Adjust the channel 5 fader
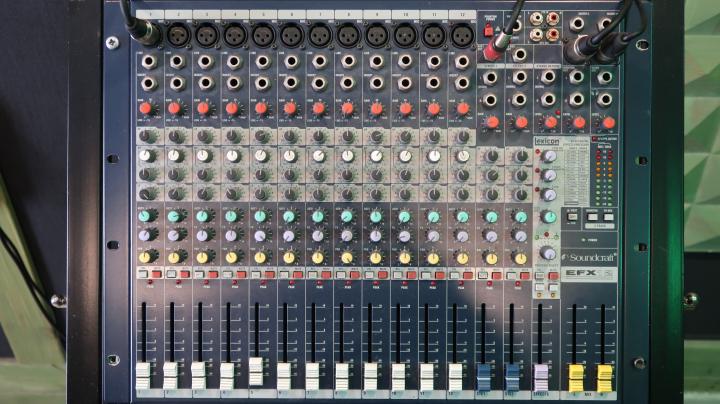The height and width of the screenshot is (404, 720). [256, 370]
